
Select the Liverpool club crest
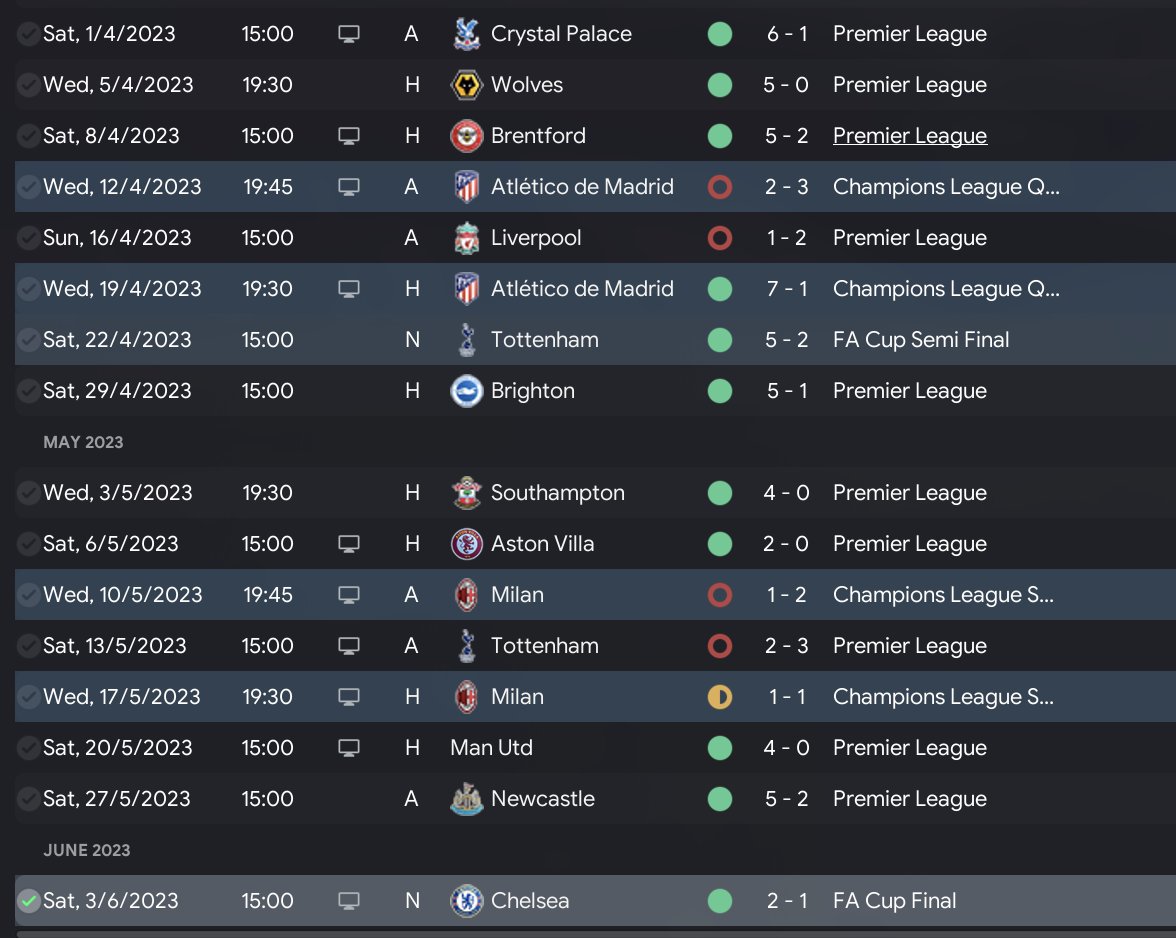tap(467, 238)
